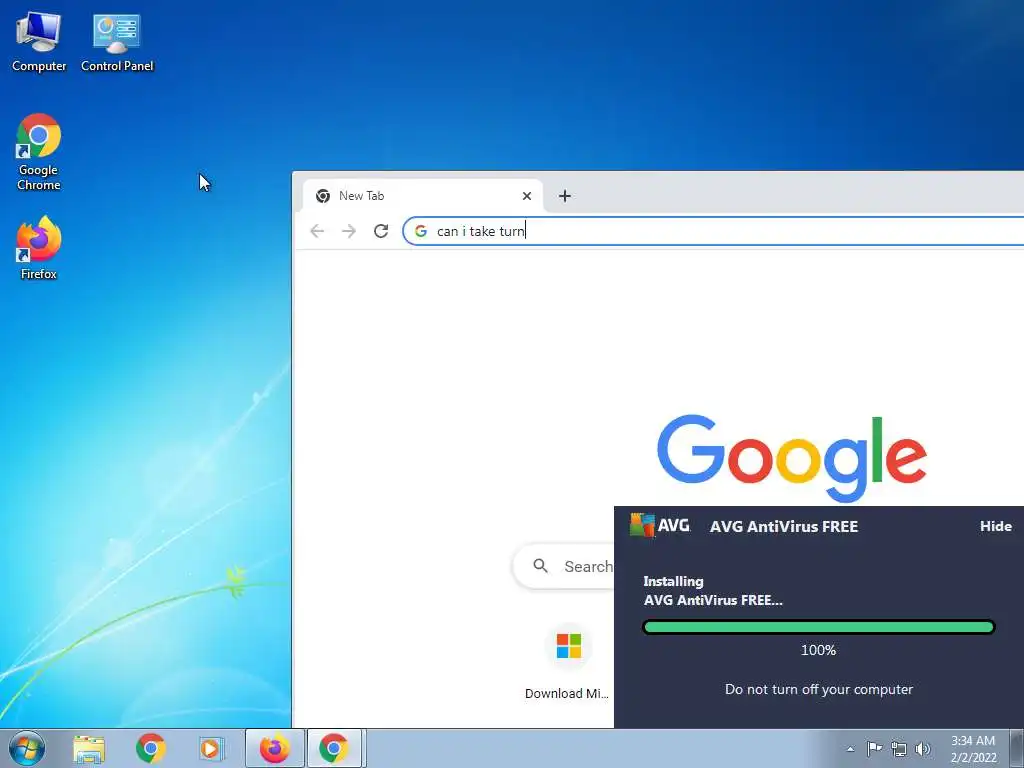Open a new tab with plus button
The height and width of the screenshot is (768, 1024).
click(x=565, y=196)
